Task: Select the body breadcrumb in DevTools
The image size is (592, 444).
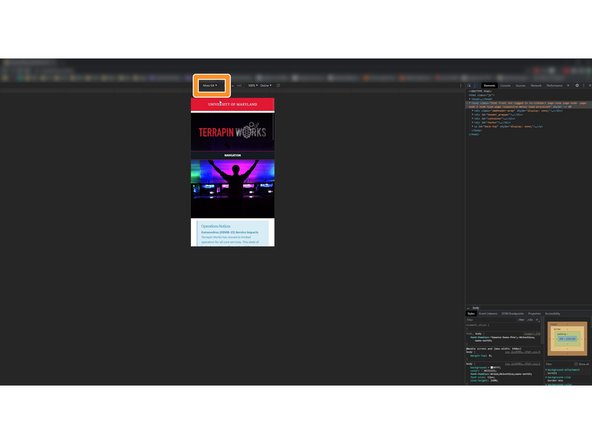Action: pyautogui.click(x=476, y=308)
